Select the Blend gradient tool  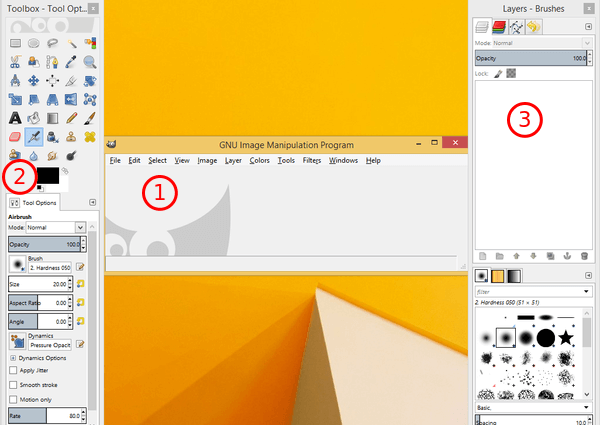click(52, 118)
